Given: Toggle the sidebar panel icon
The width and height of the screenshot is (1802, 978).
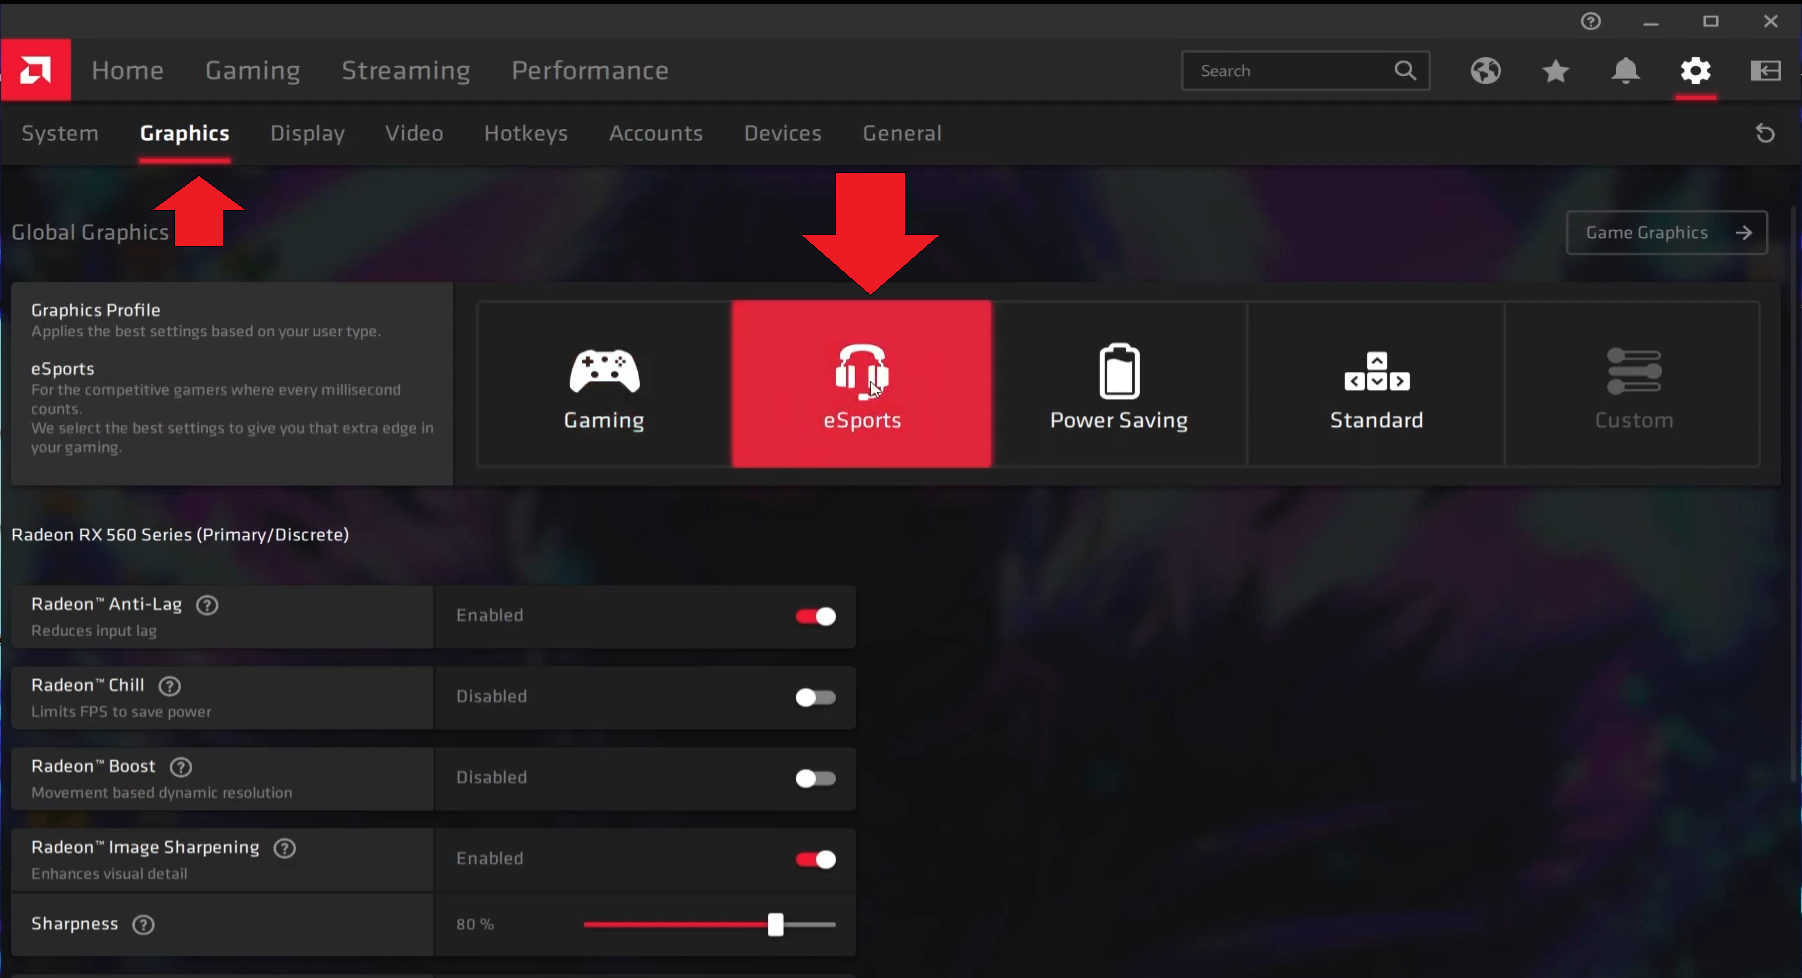Looking at the screenshot, I should pyautogui.click(x=1766, y=71).
